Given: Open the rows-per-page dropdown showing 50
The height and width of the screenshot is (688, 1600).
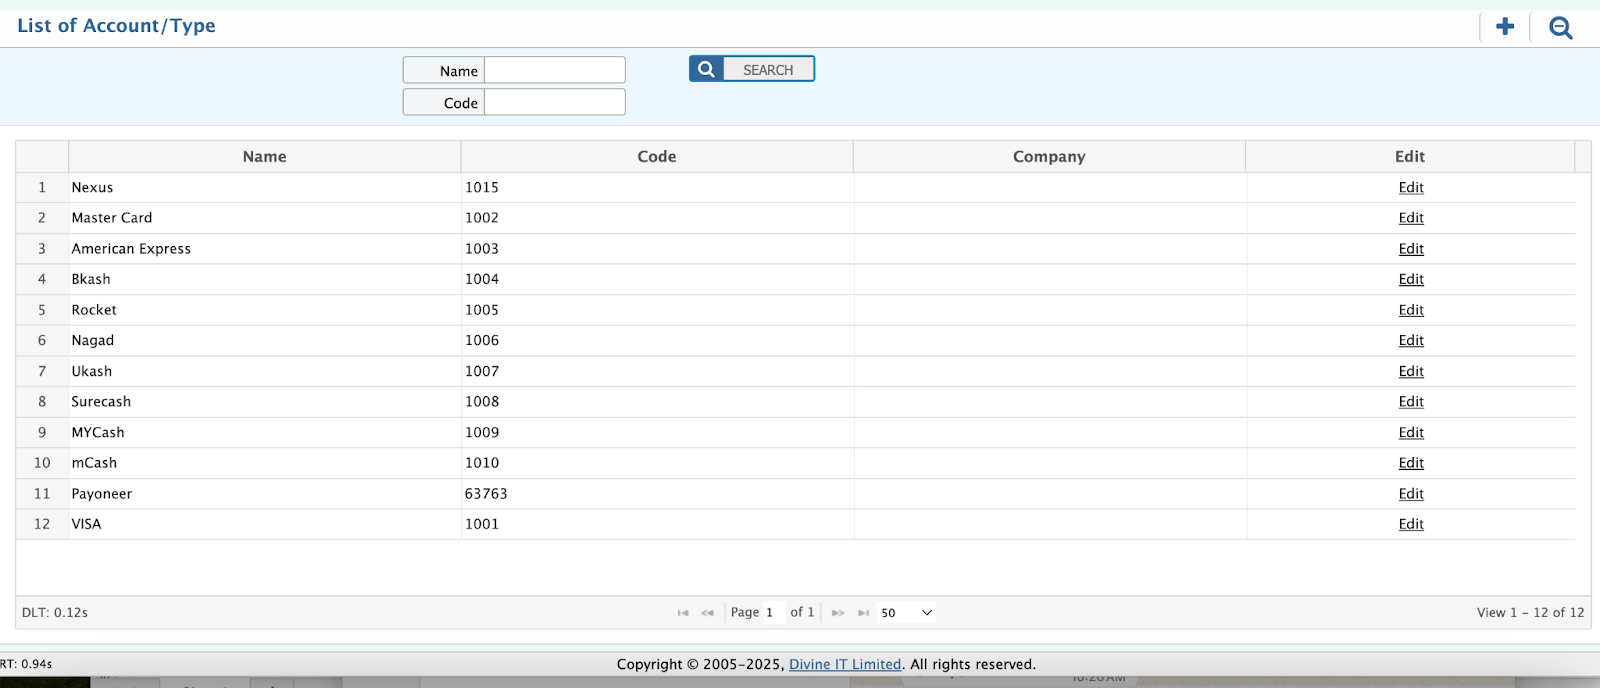Looking at the screenshot, I should point(906,613).
